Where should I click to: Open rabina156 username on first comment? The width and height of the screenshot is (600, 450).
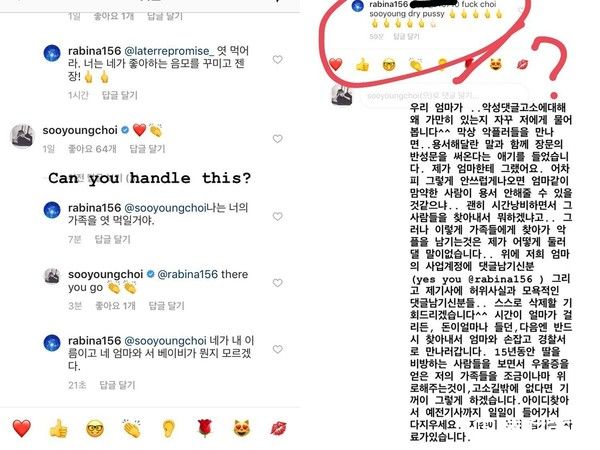pos(95,51)
